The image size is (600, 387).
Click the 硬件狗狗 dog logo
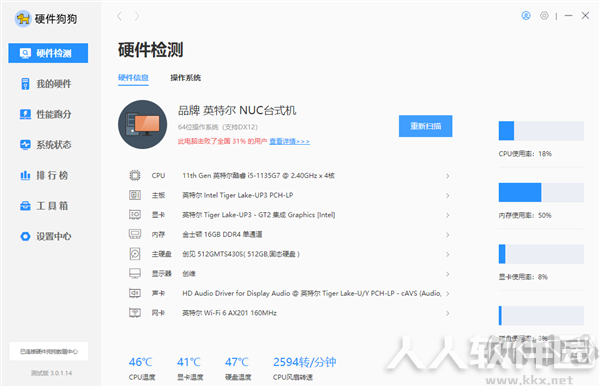point(23,18)
